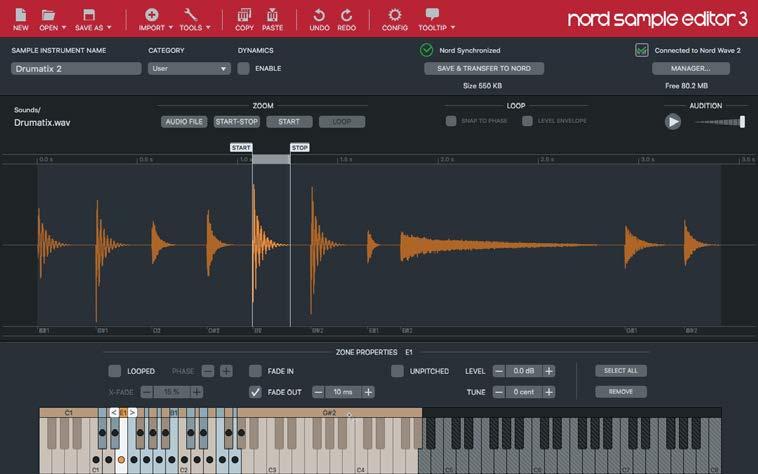Expand the Save As menu arrow
This screenshot has height=474, width=758.
(109, 28)
